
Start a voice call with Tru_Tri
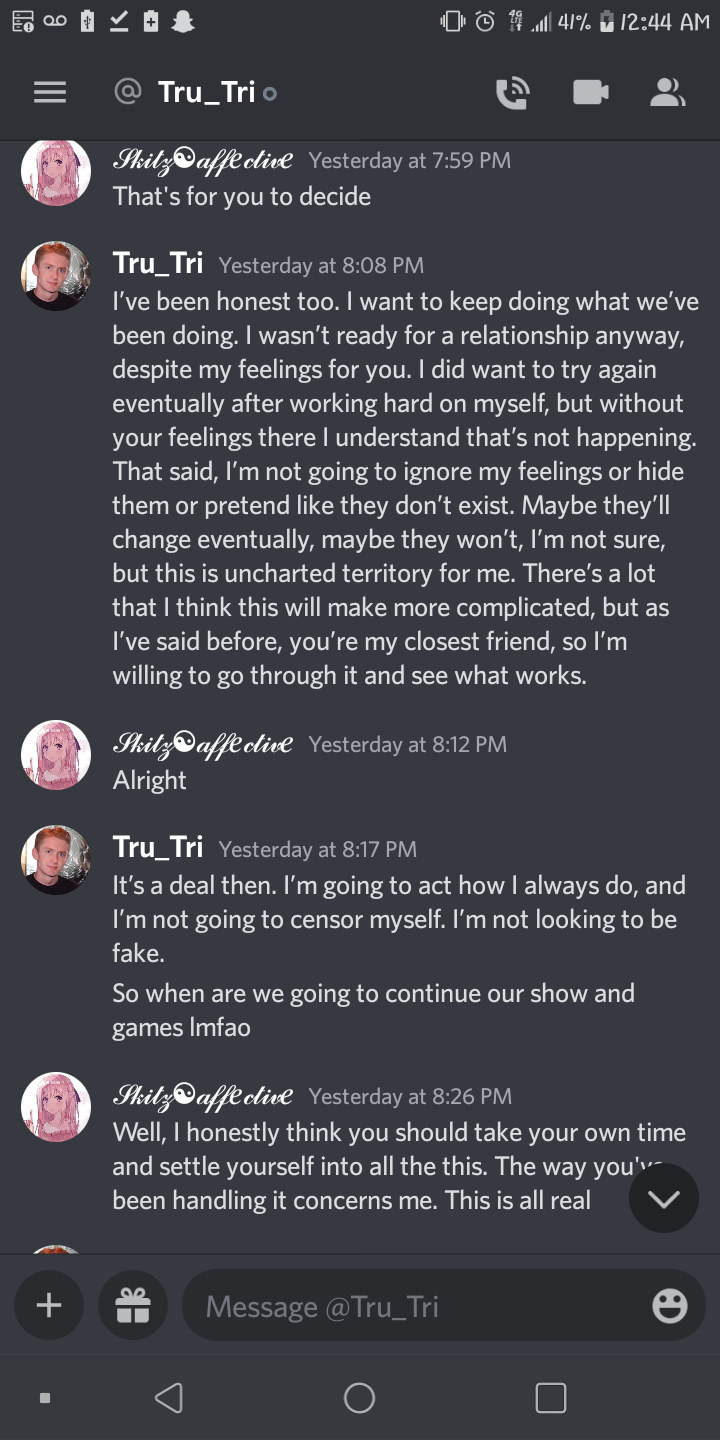click(512, 93)
